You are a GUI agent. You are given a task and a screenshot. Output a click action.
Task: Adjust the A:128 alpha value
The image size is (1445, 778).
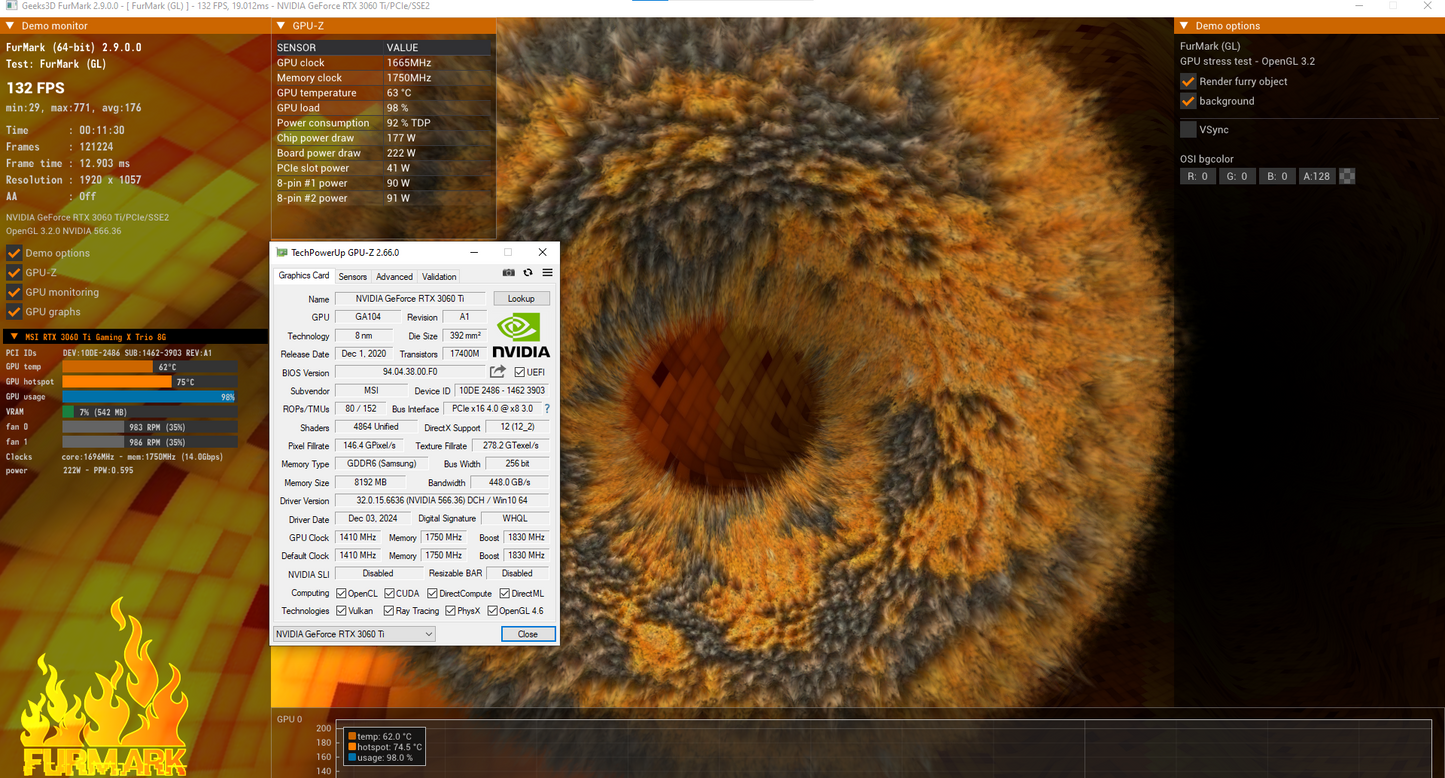tap(1317, 176)
